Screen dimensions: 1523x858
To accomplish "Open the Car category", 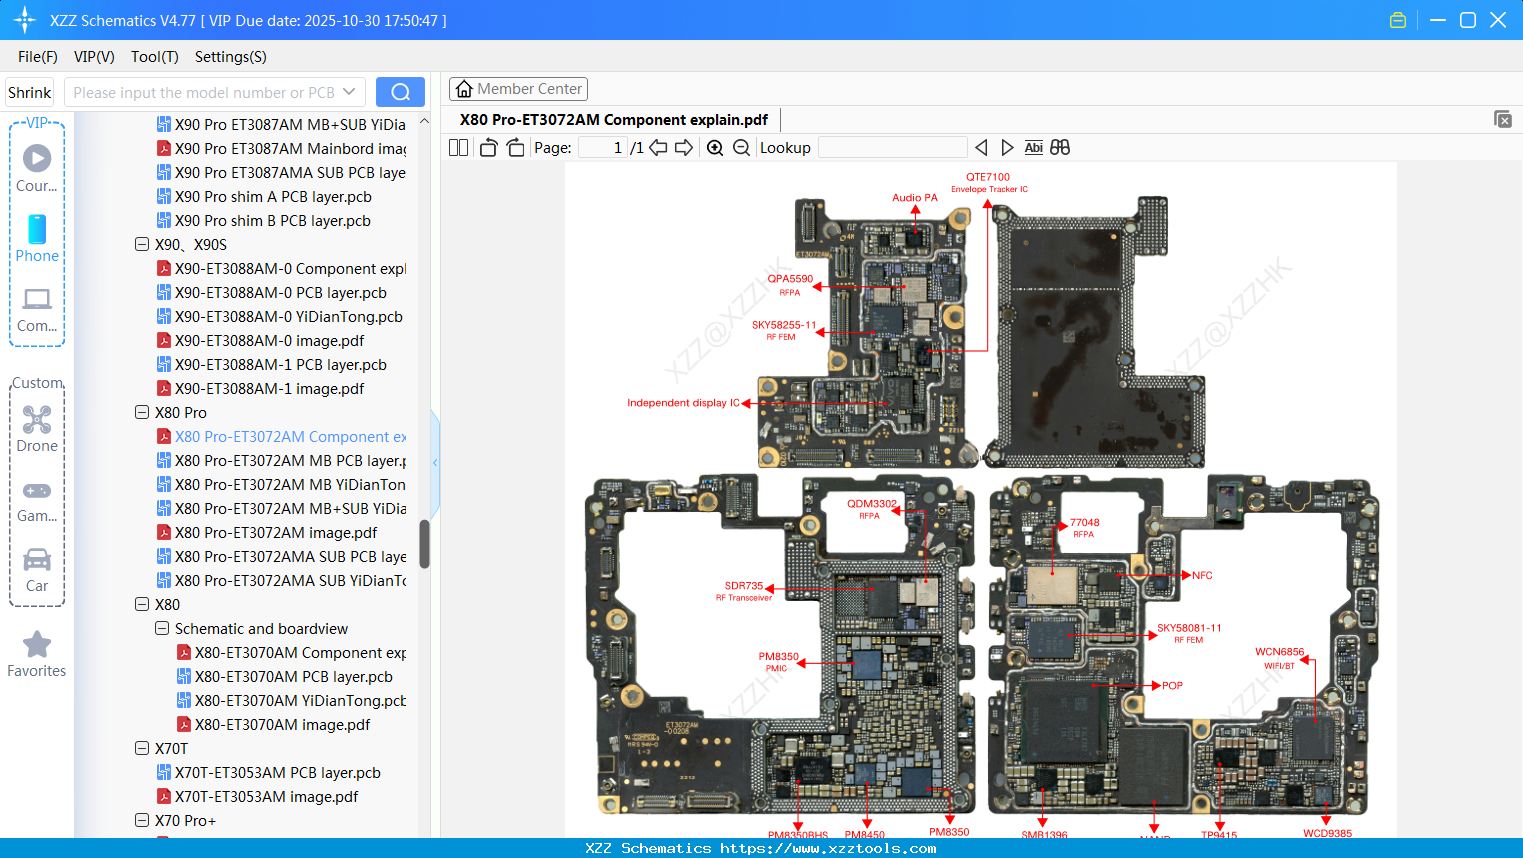I will (x=37, y=569).
